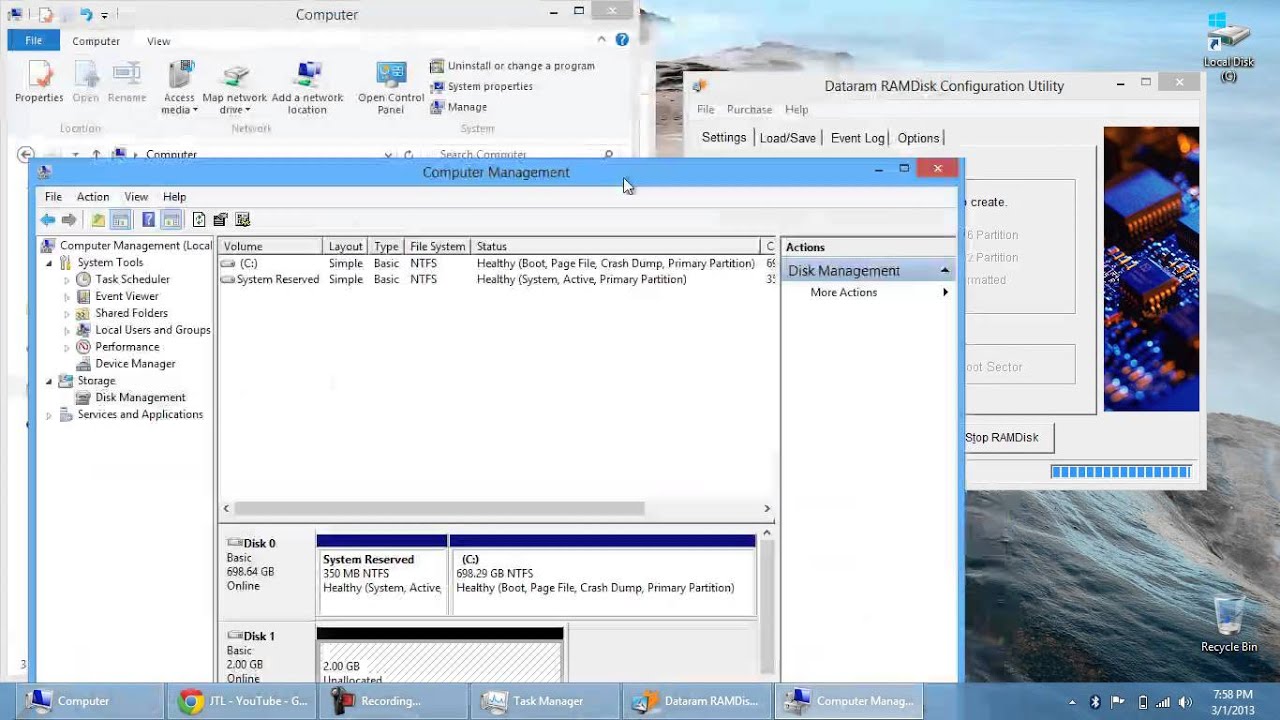Click the blue help icon in Computer window

coord(622,40)
